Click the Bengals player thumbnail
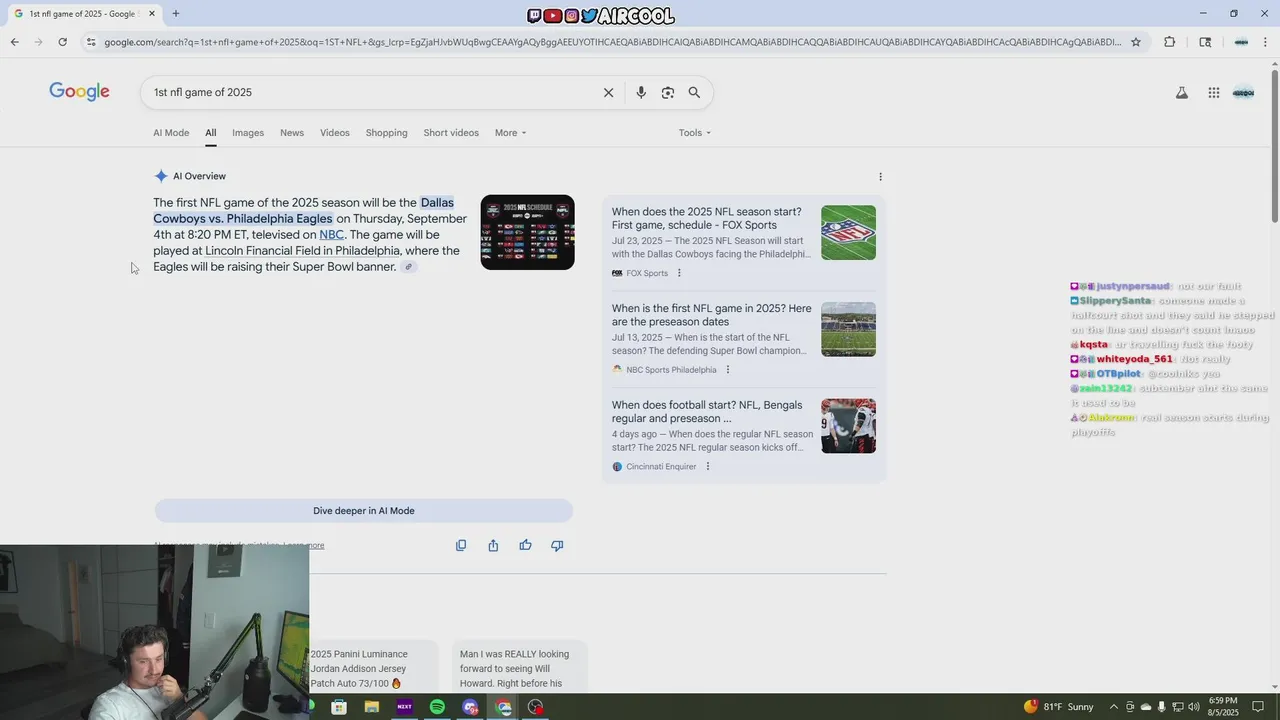Viewport: 1280px width, 720px height. pos(848,427)
